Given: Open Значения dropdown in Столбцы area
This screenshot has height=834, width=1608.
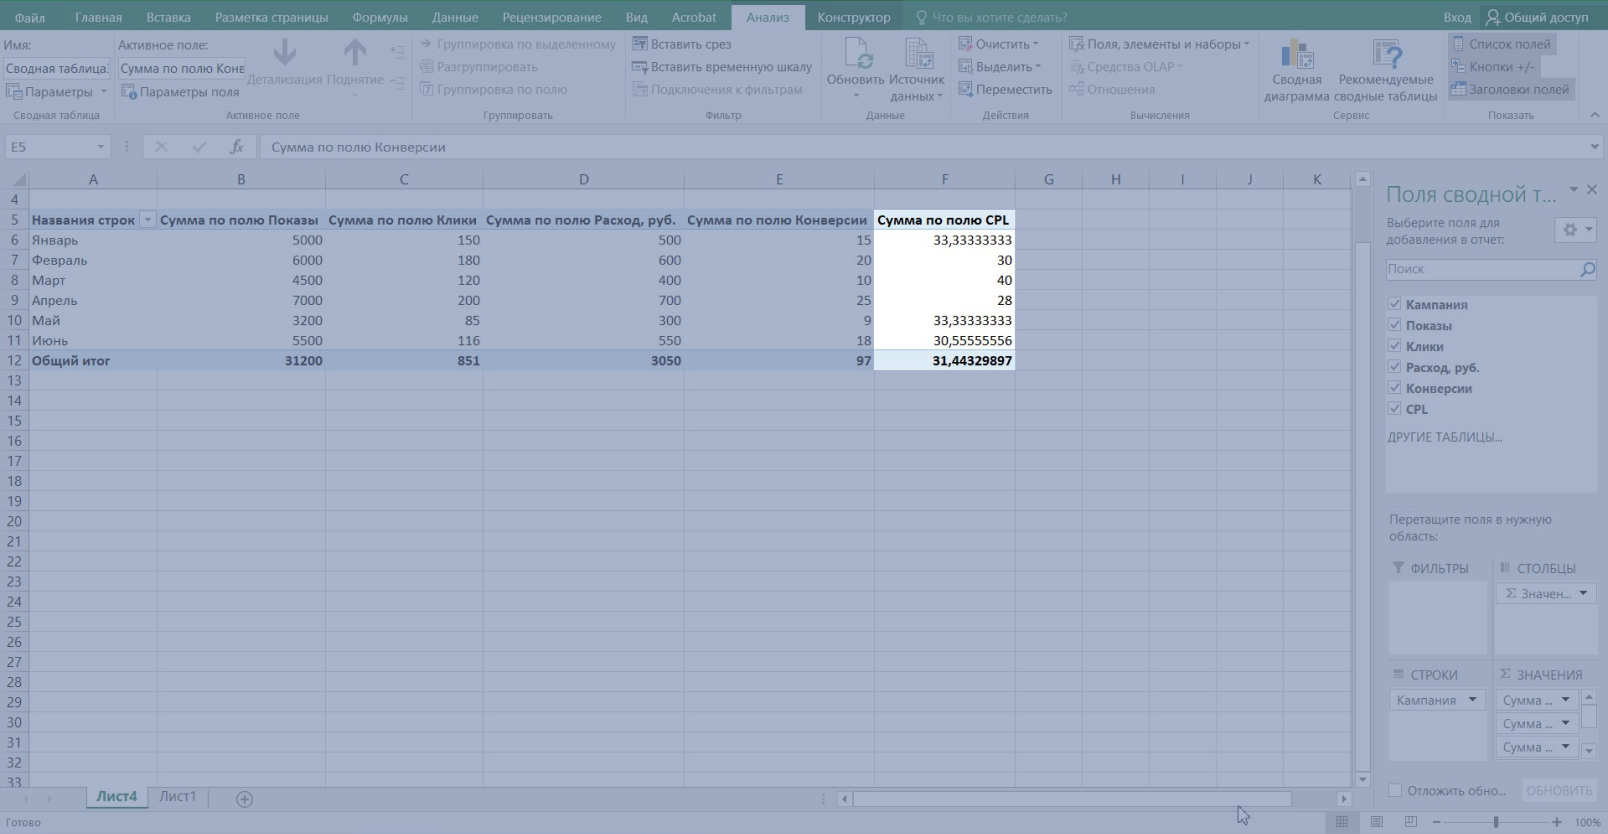Looking at the screenshot, I should click(x=1583, y=593).
